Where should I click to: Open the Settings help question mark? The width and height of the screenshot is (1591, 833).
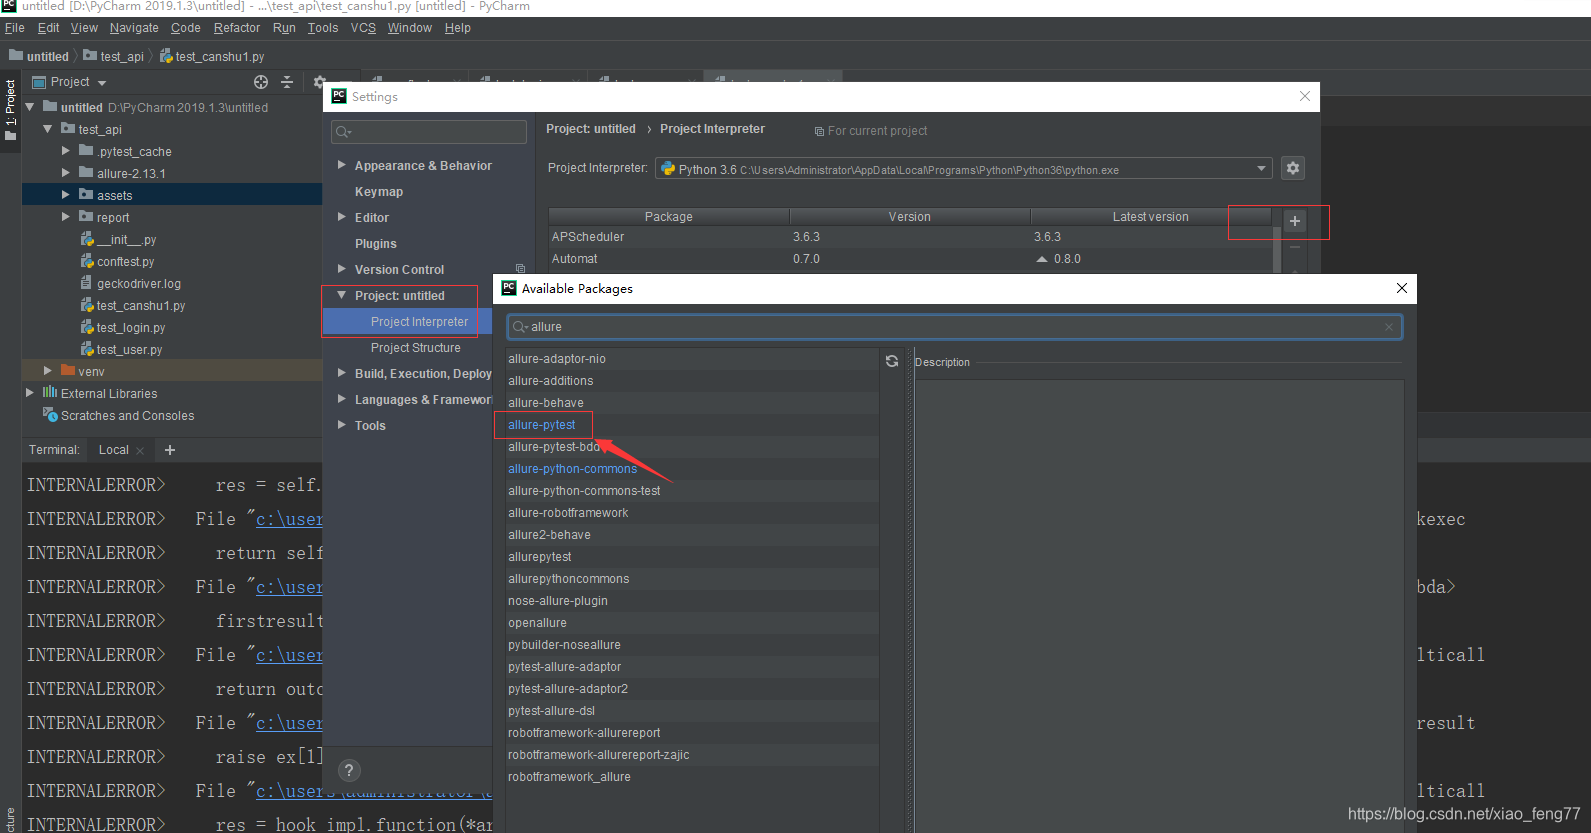tap(349, 770)
